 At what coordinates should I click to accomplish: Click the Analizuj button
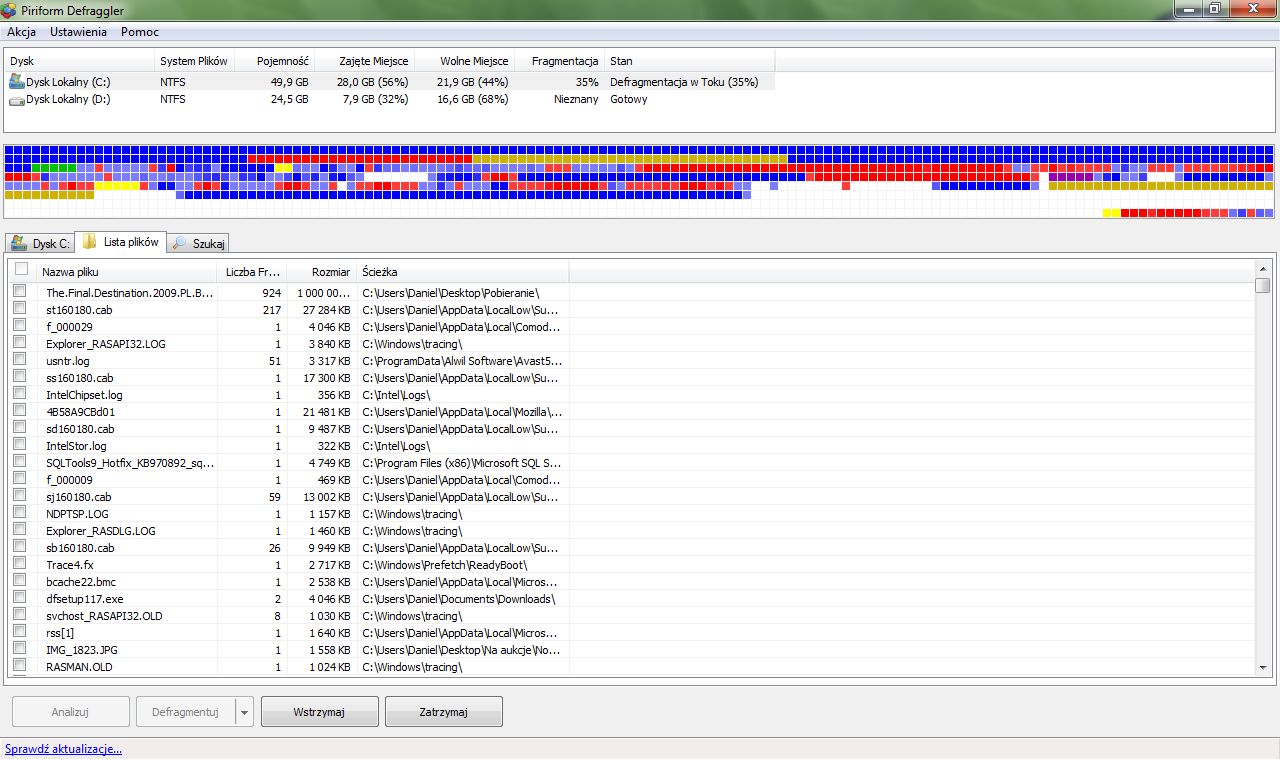click(x=70, y=712)
